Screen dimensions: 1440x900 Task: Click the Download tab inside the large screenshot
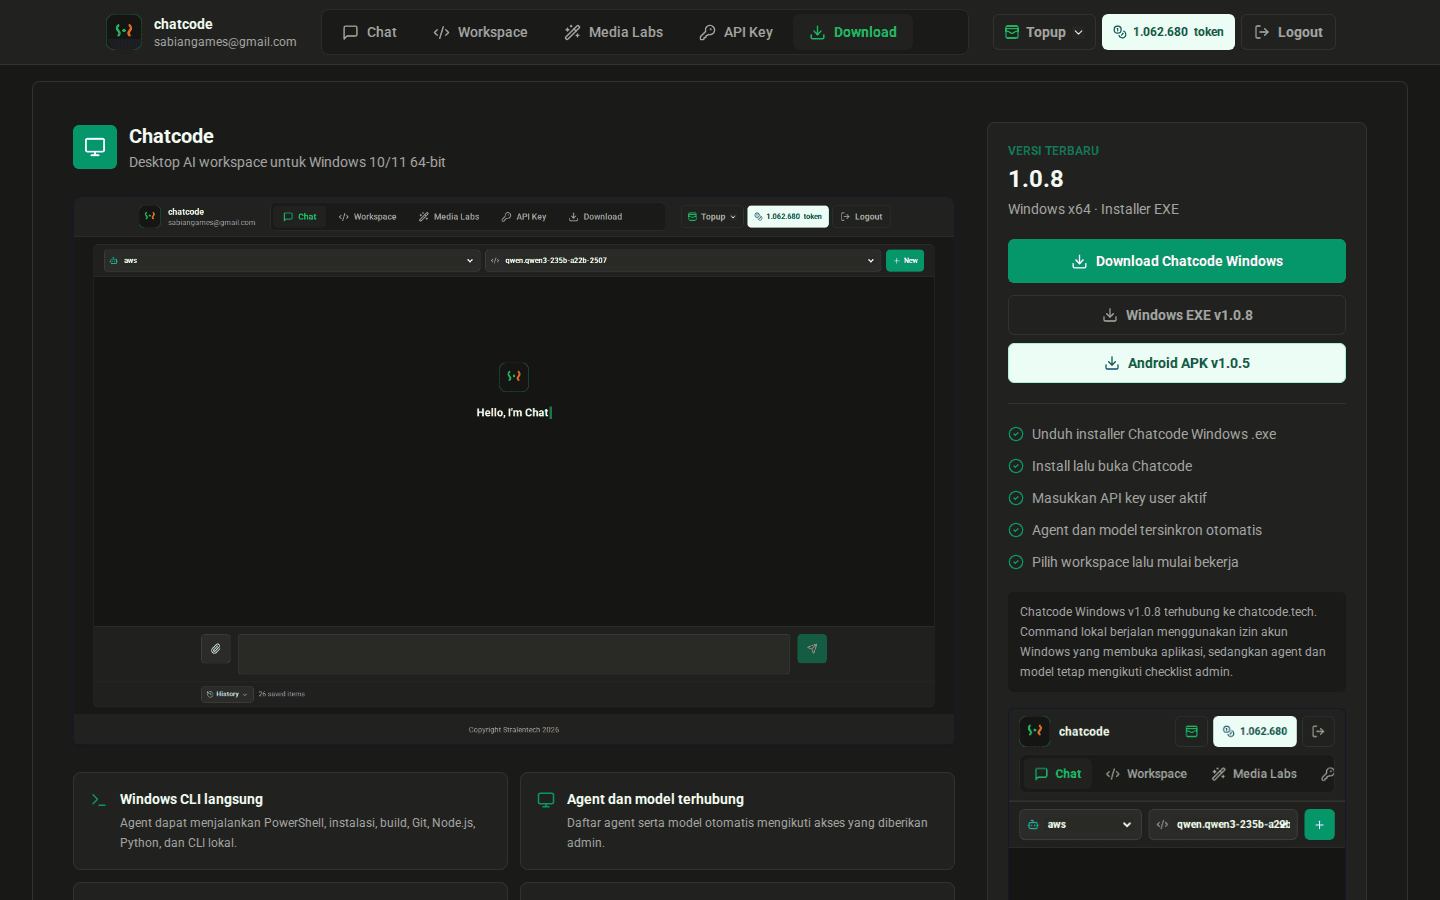(596, 217)
